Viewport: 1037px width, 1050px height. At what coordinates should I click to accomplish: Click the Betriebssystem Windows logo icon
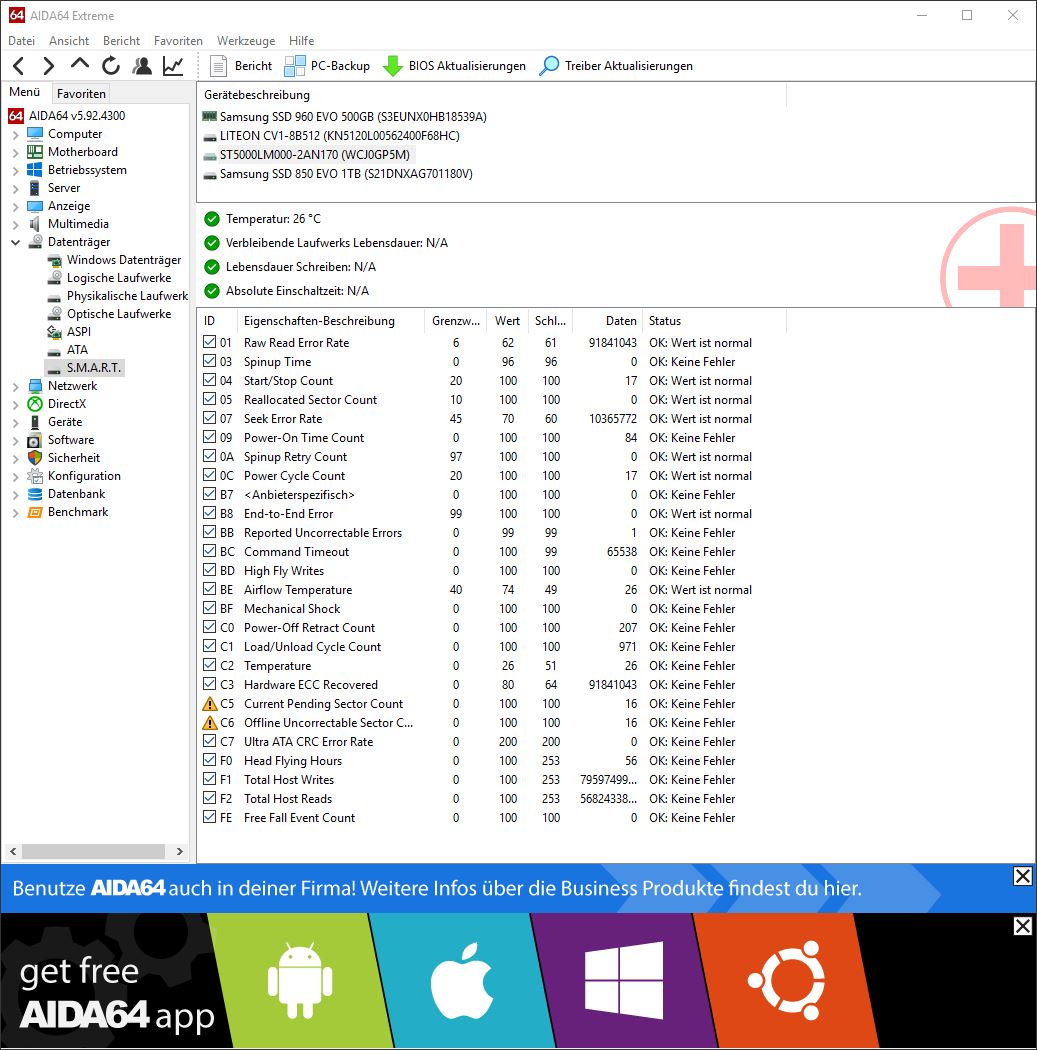click(x=35, y=170)
